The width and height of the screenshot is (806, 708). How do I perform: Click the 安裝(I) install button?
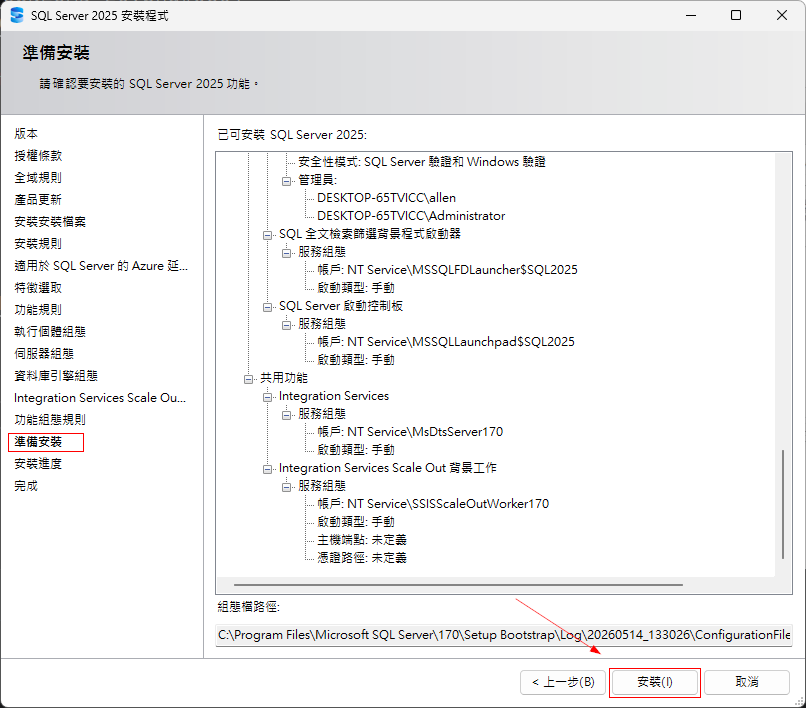pos(654,682)
